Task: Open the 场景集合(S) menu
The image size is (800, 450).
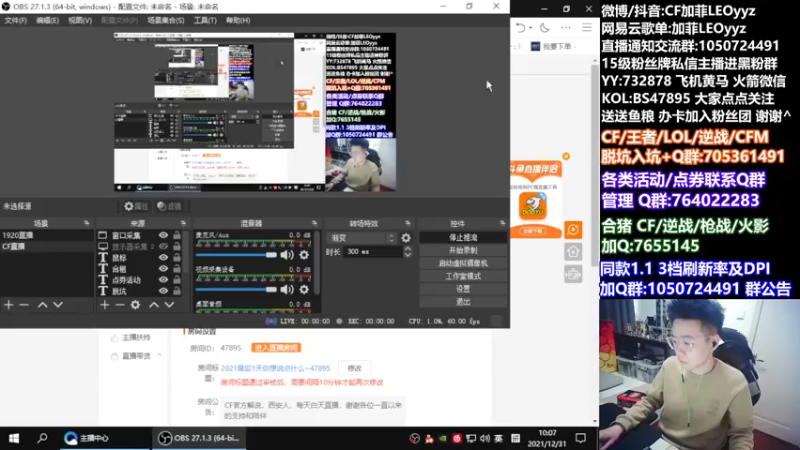Action: tap(166, 20)
